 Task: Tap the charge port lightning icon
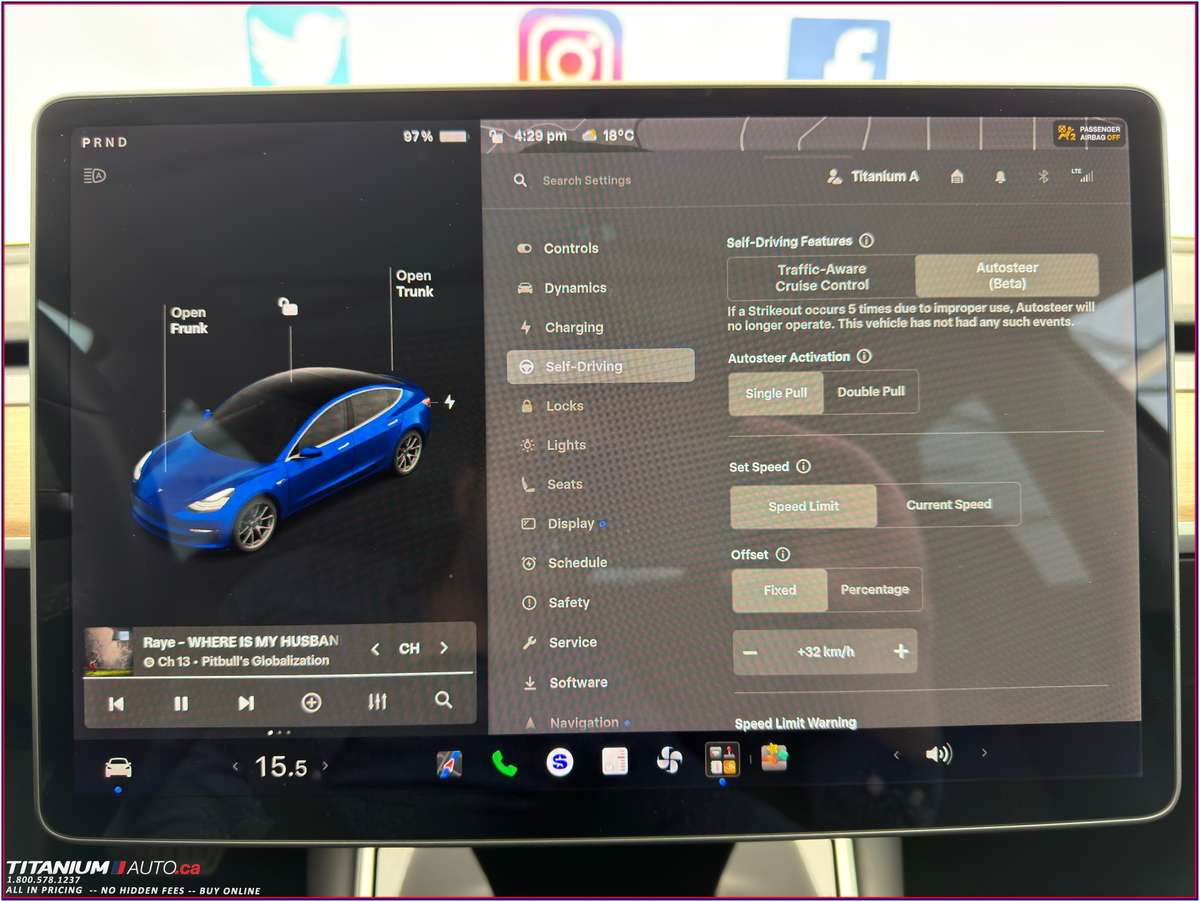click(449, 402)
